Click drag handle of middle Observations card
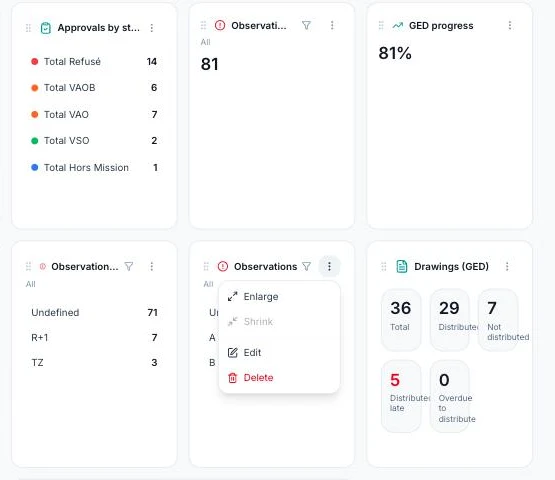Viewport: 555px width, 480px height. tap(206, 266)
